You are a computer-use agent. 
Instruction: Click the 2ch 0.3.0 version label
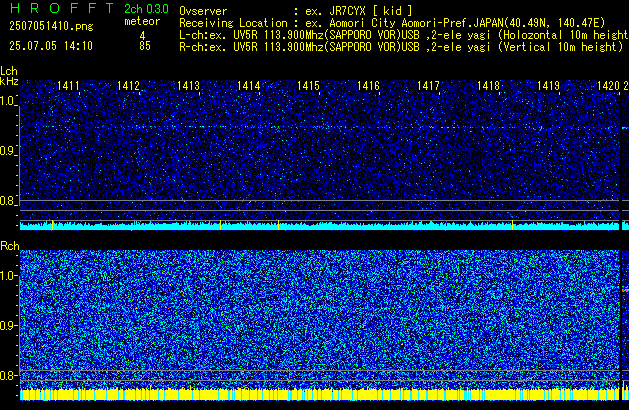(146, 9)
